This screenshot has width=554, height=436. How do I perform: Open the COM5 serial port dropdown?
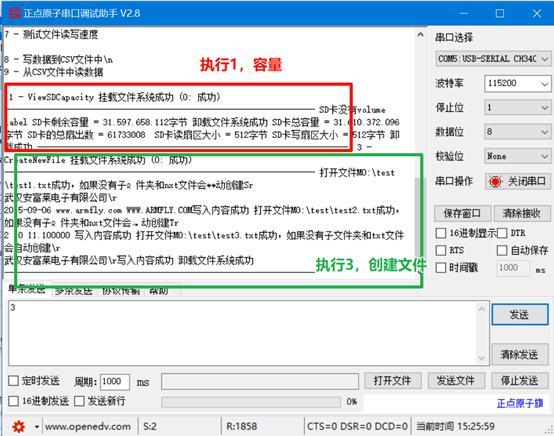(493, 59)
